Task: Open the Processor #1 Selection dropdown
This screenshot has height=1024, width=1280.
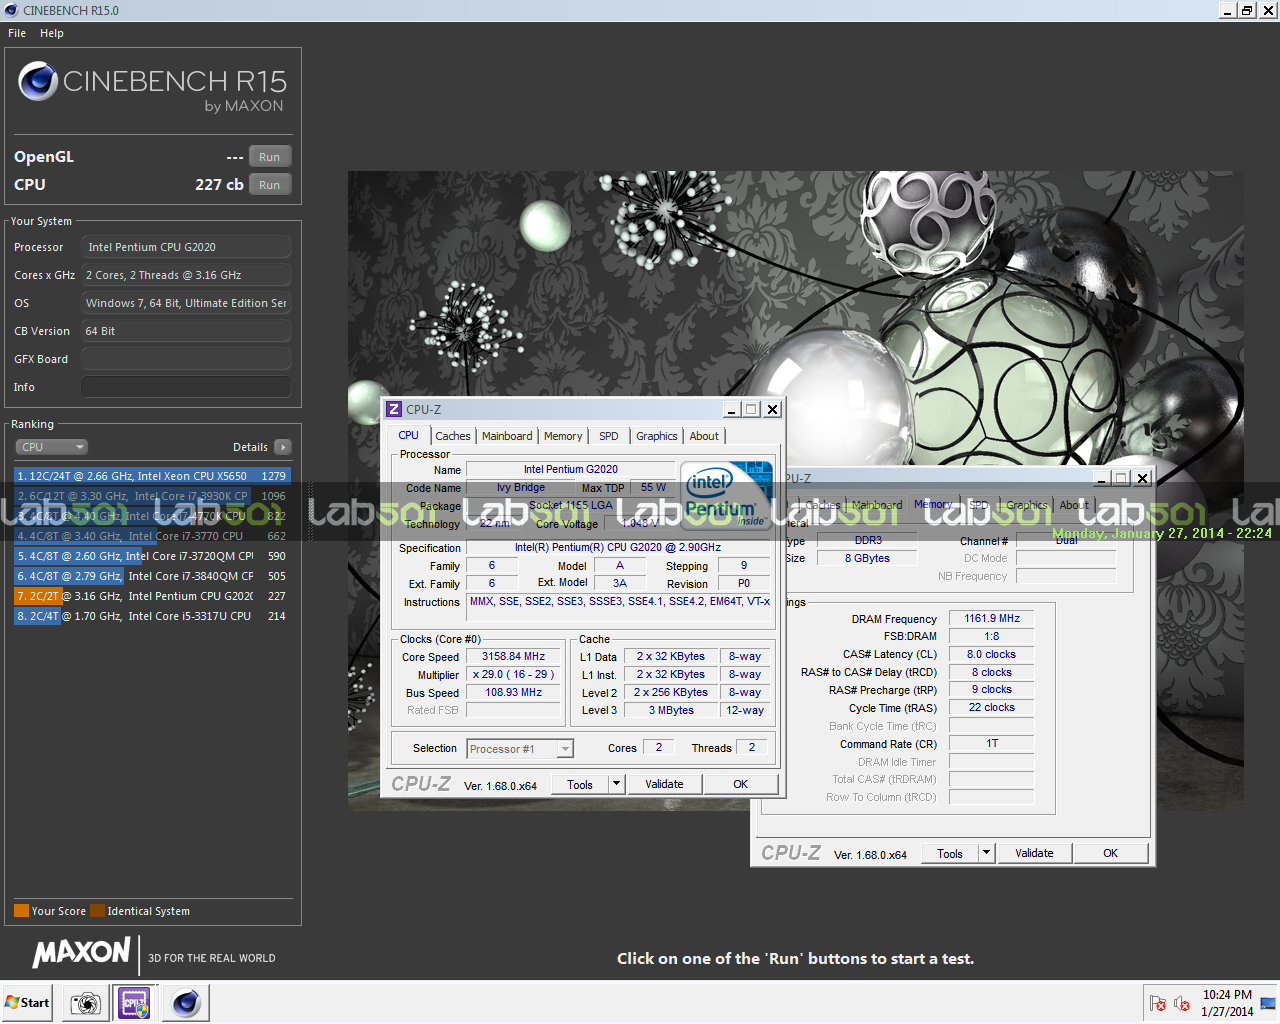Action: (x=520, y=748)
